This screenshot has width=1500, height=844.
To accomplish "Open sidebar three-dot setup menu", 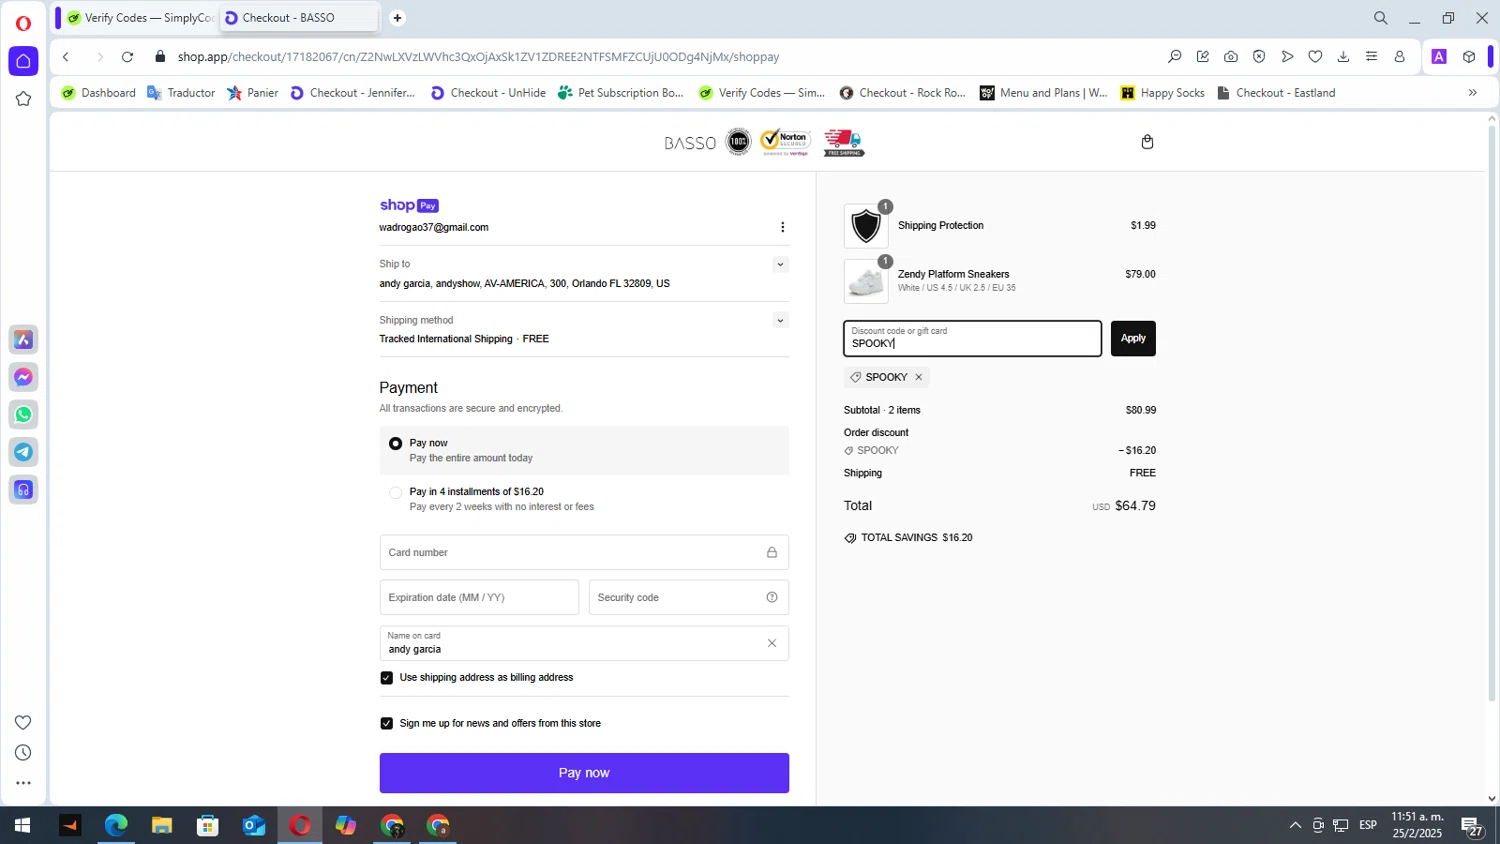I will pyautogui.click(x=23, y=783).
